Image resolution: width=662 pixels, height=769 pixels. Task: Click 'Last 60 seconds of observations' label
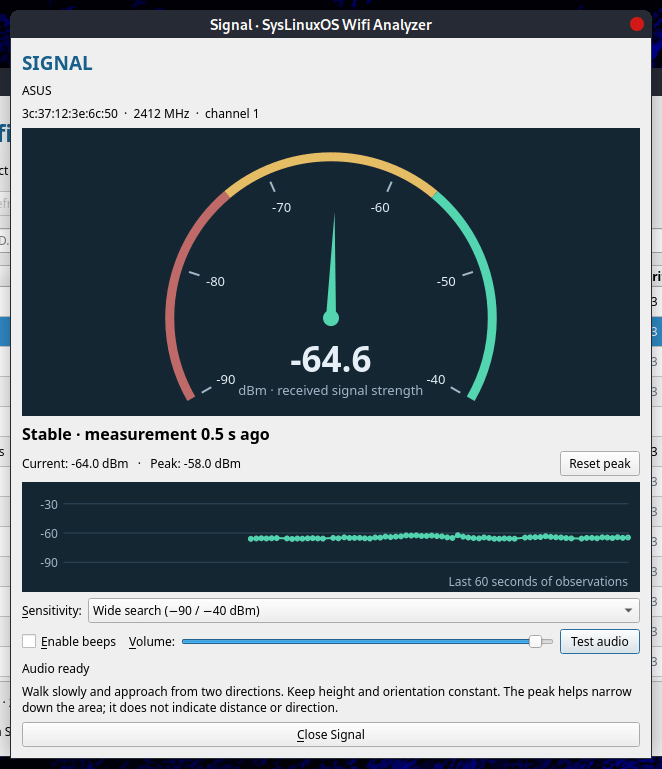pyautogui.click(x=538, y=582)
